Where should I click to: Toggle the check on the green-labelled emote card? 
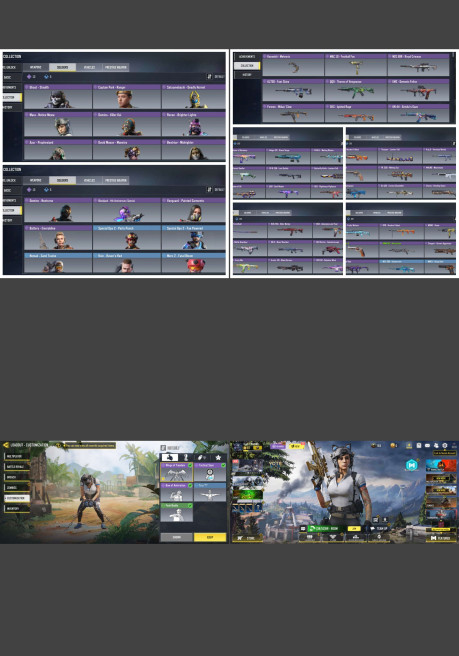click(190, 506)
